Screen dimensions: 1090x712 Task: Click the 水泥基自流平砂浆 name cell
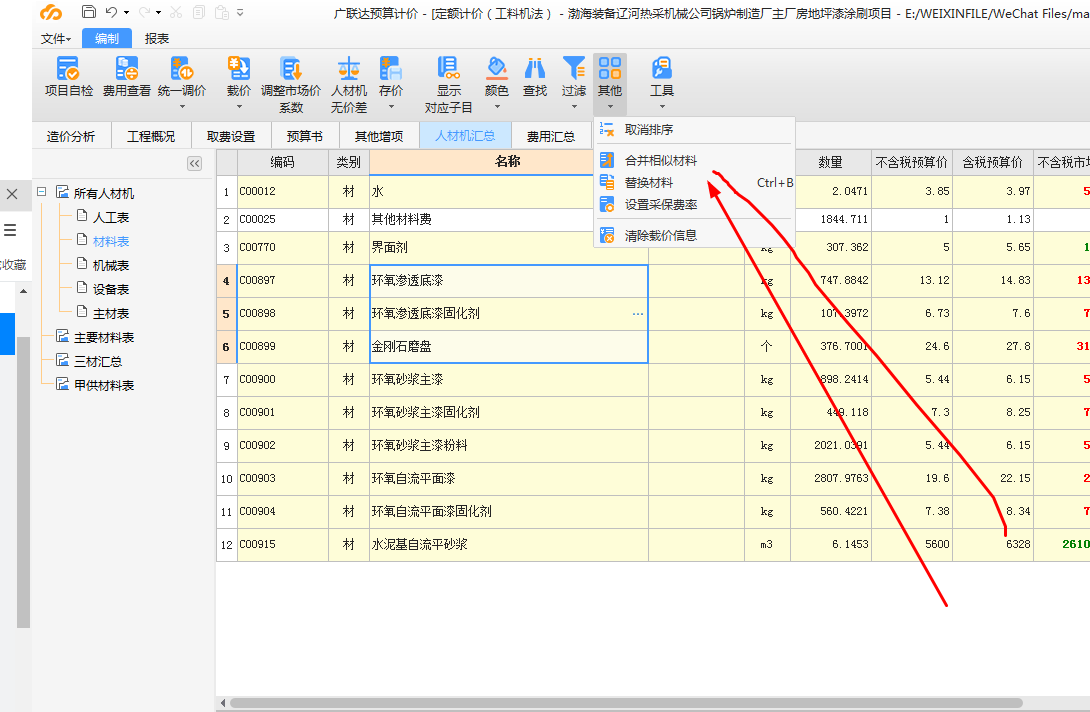[509, 544]
